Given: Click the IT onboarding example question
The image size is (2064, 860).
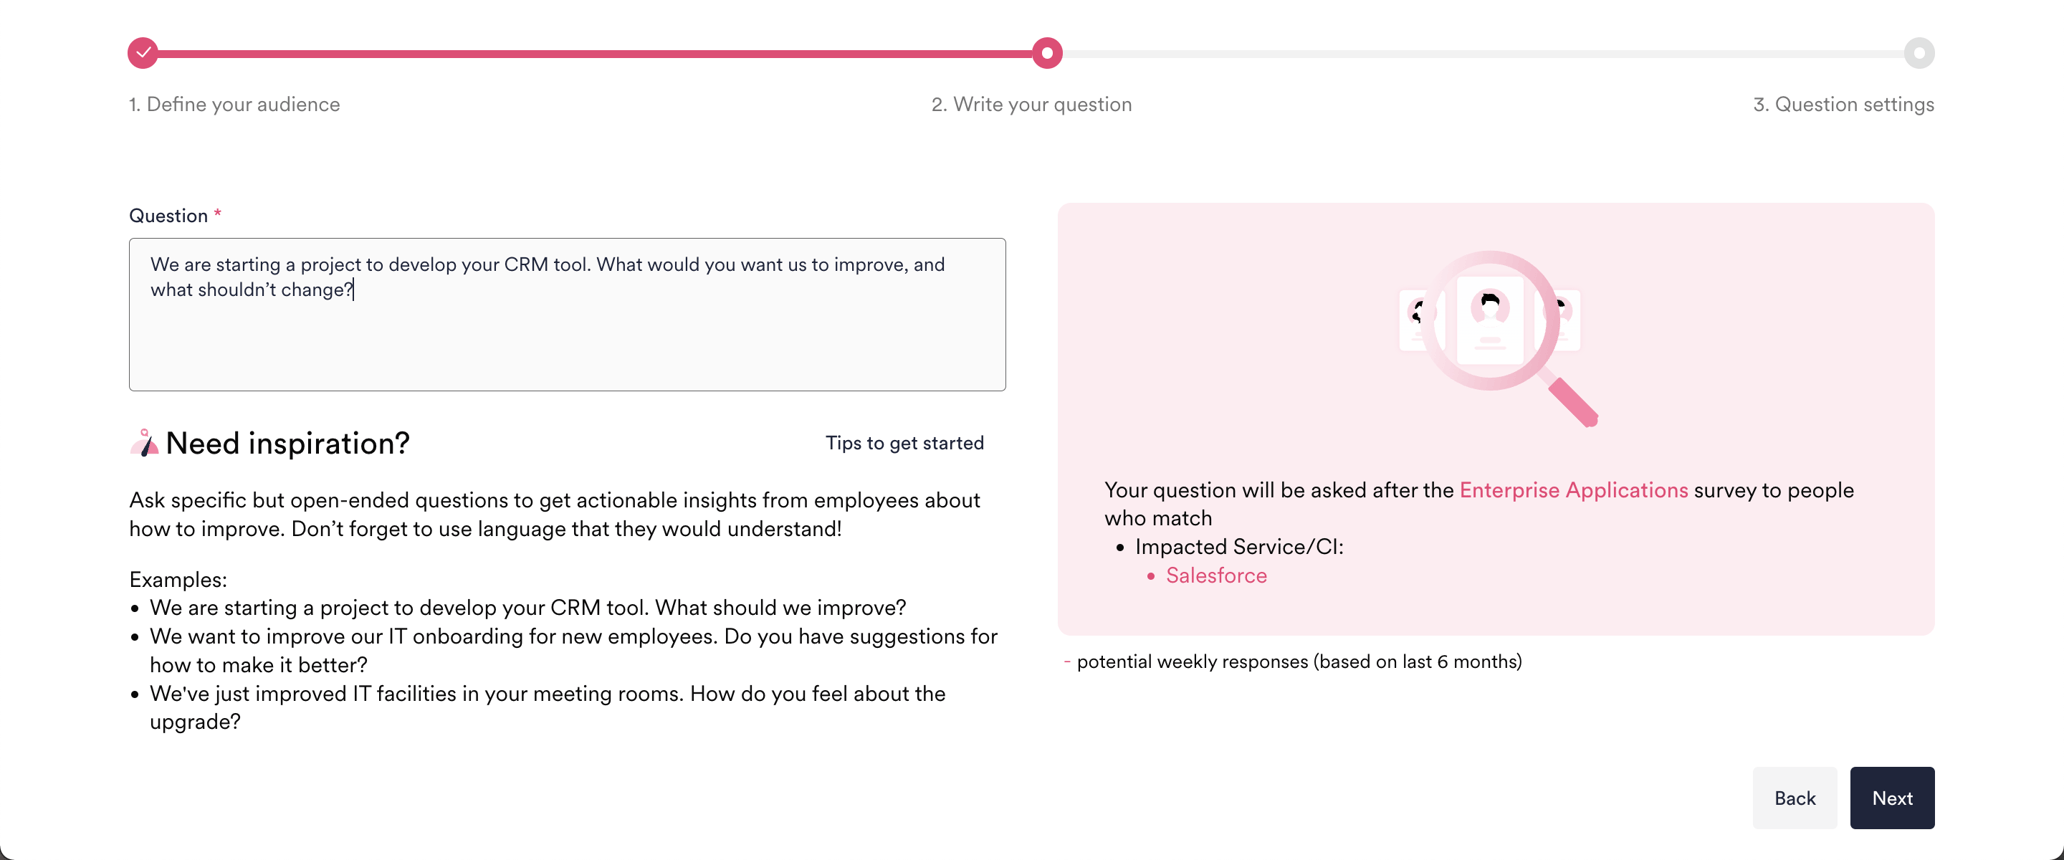Looking at the screenshot, I should (573, 651).
